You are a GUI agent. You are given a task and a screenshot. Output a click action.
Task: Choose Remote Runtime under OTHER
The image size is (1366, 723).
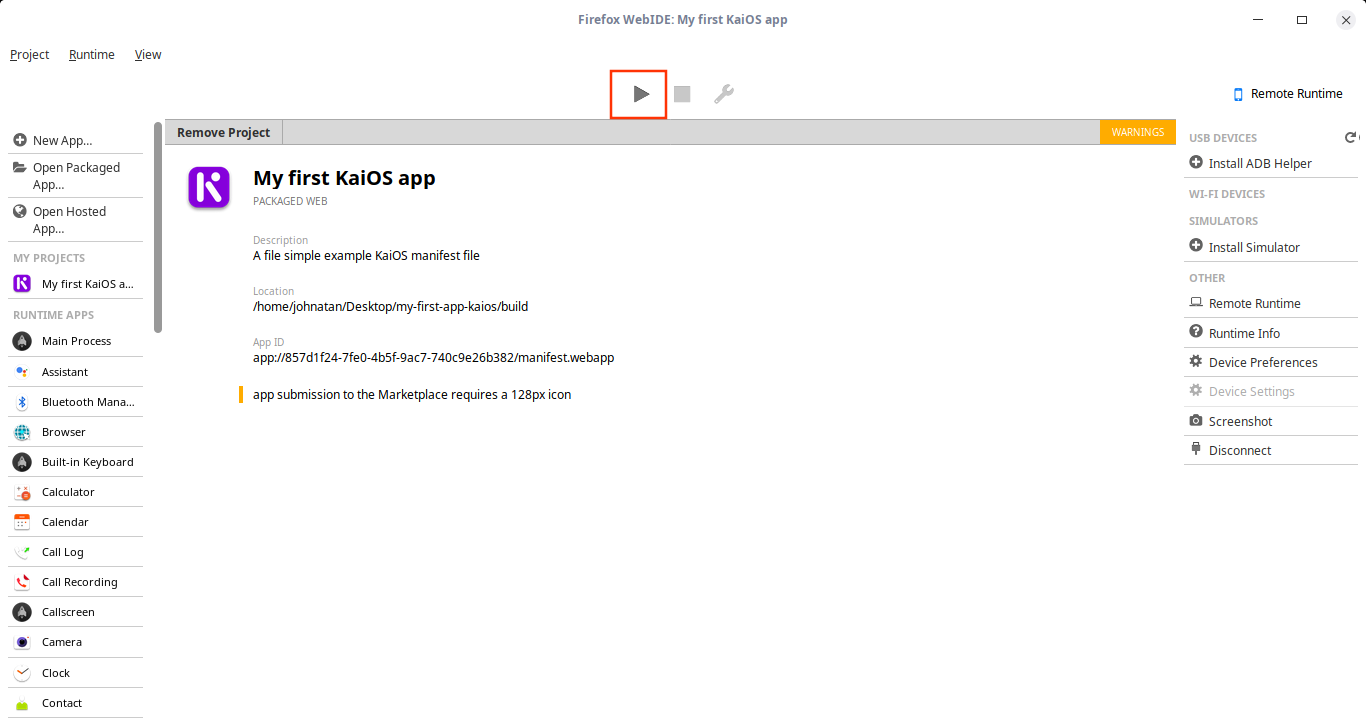1271,303
